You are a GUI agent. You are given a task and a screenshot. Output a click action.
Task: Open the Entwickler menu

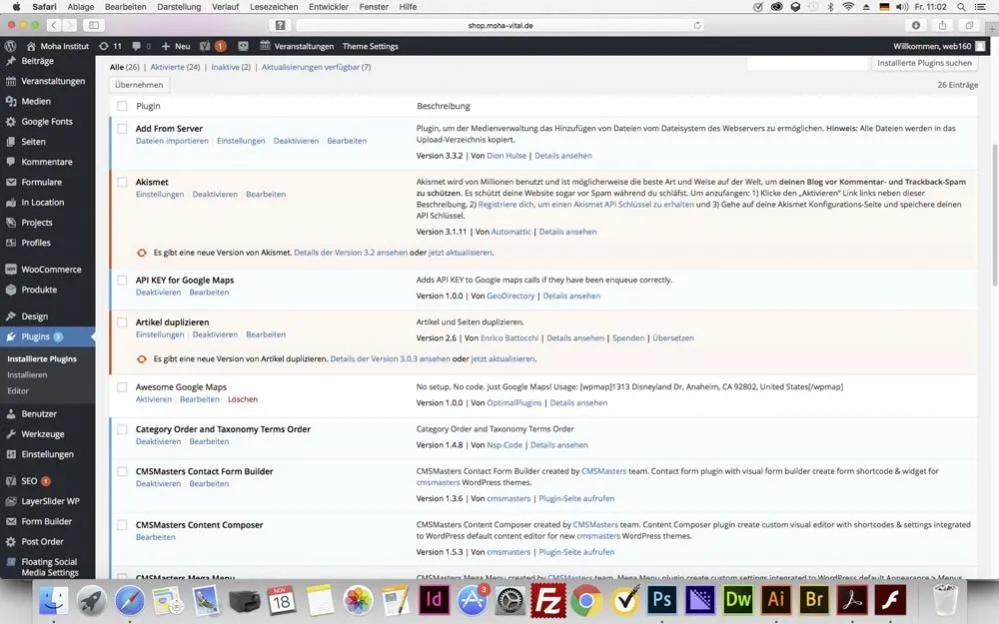point(328,6)
